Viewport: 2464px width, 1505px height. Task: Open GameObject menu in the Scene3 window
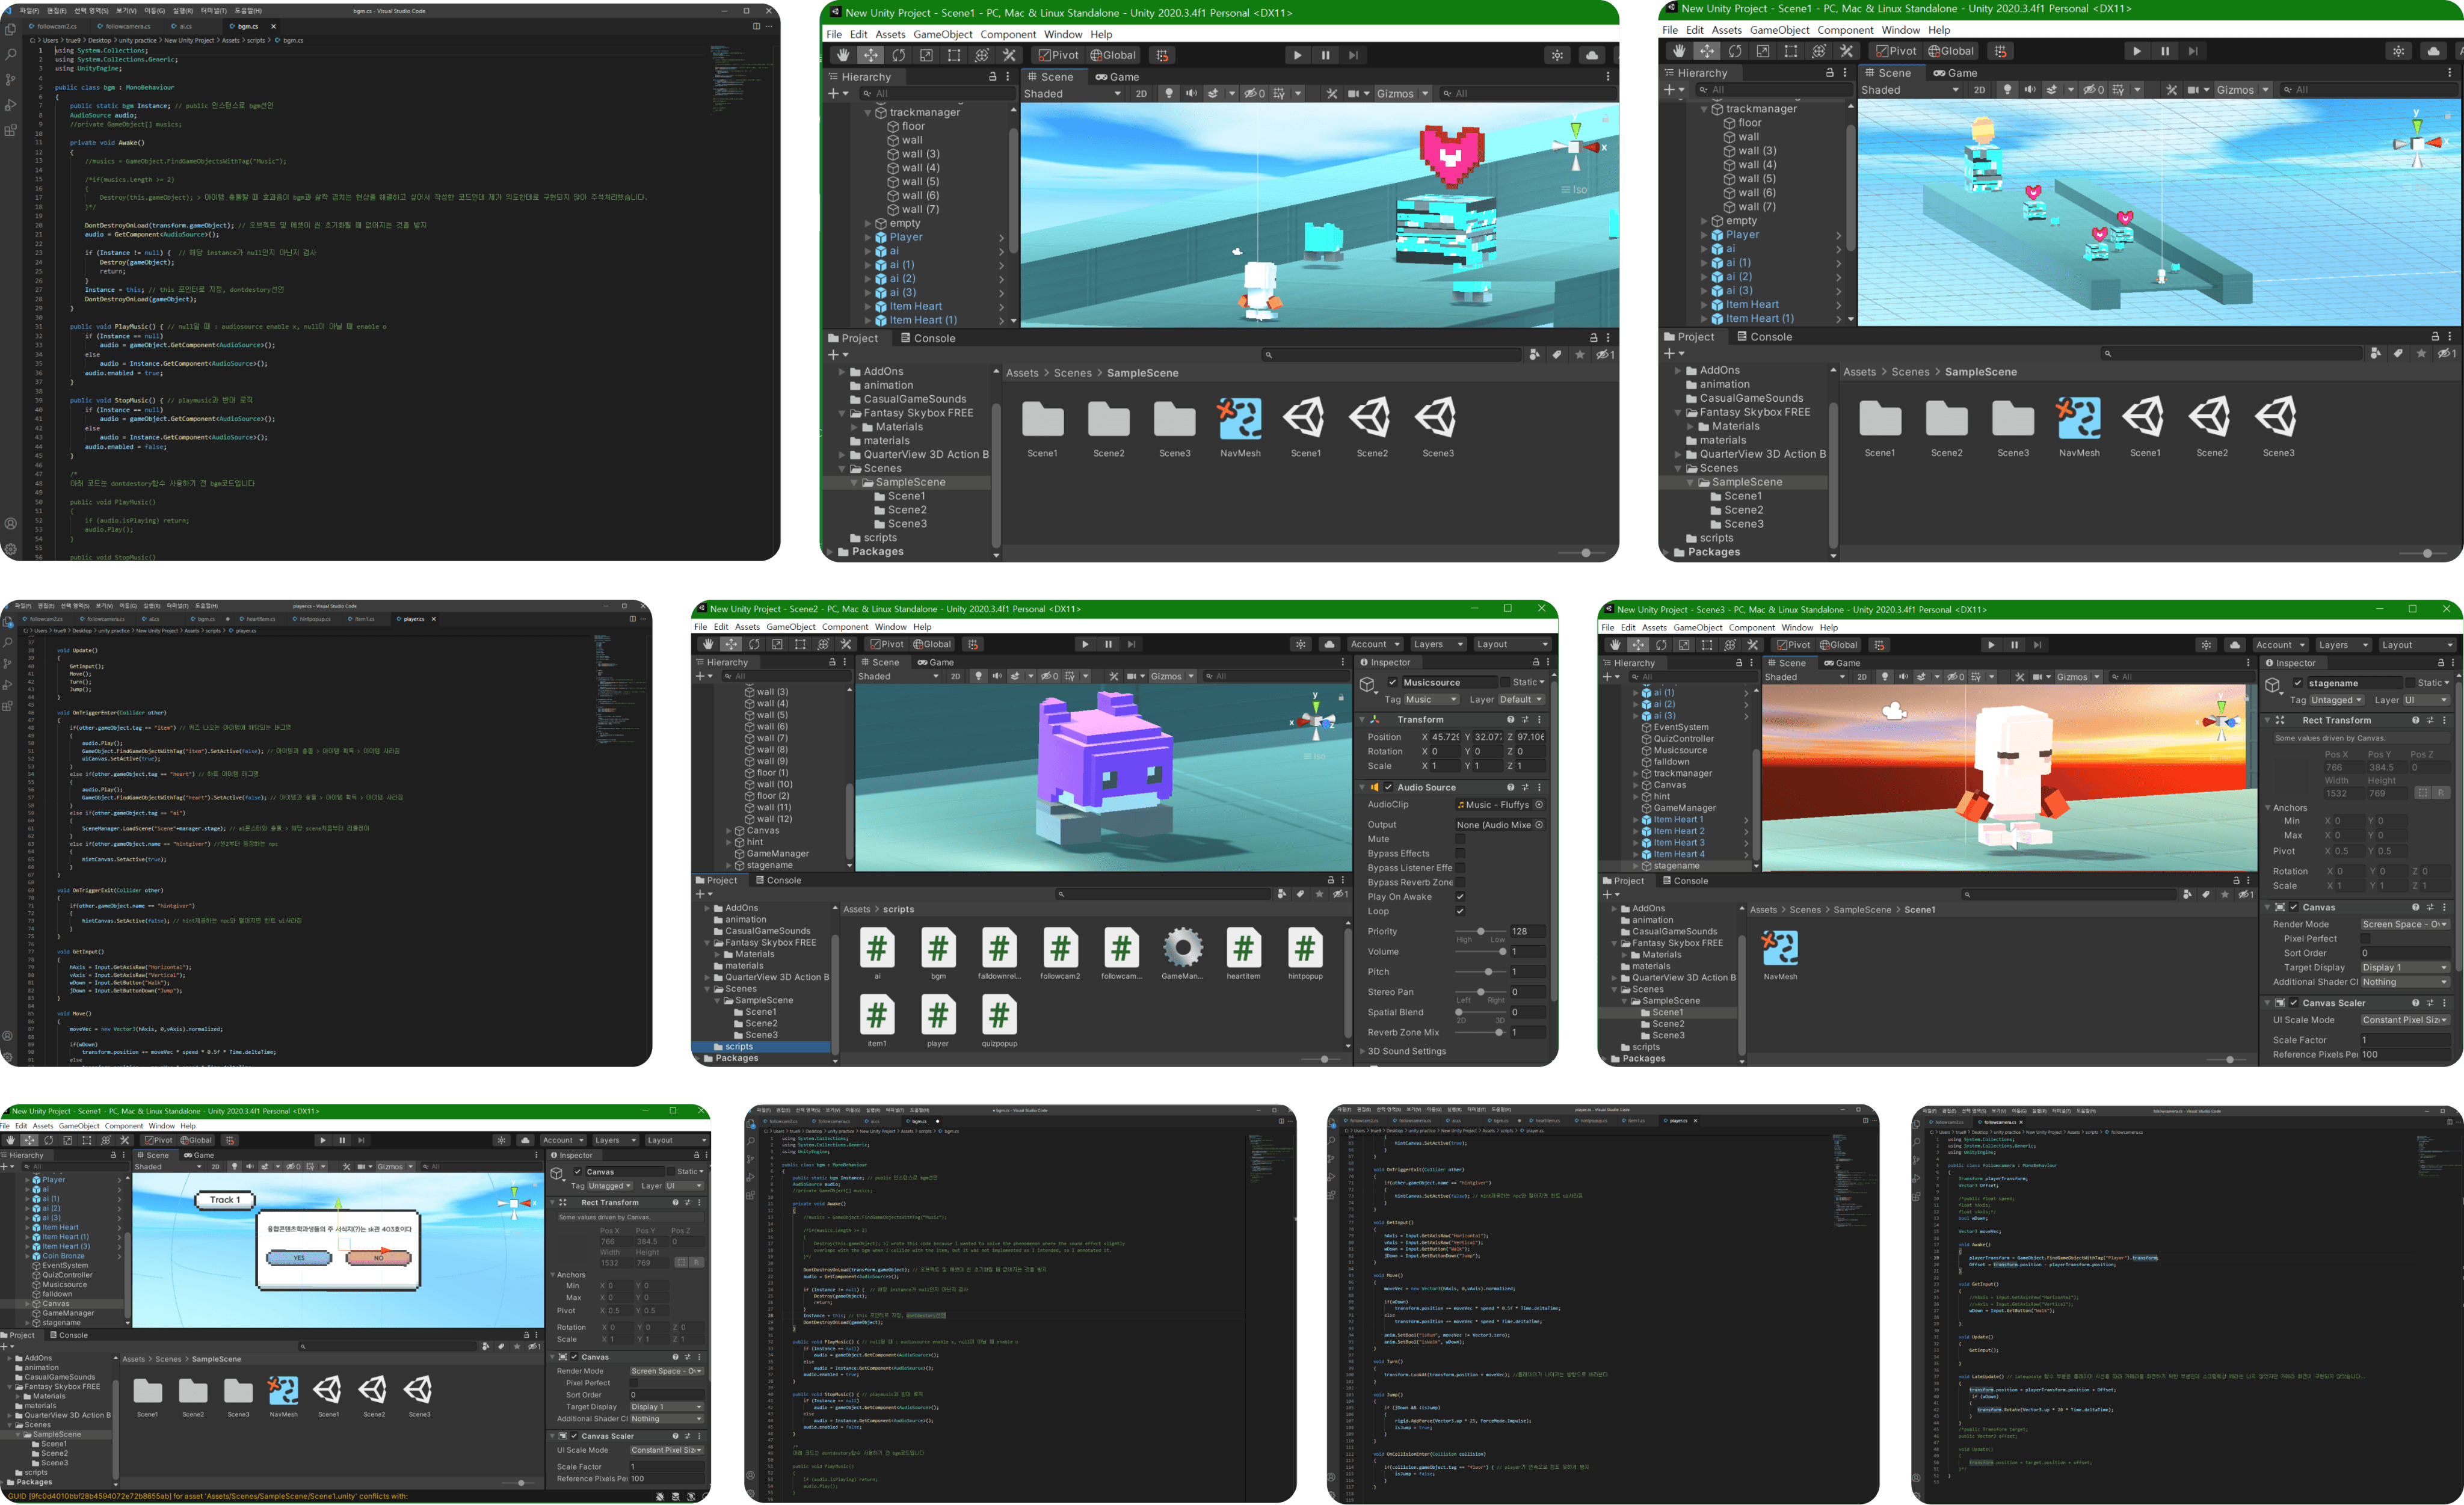pyautogui.click(x=1698, y=628)
